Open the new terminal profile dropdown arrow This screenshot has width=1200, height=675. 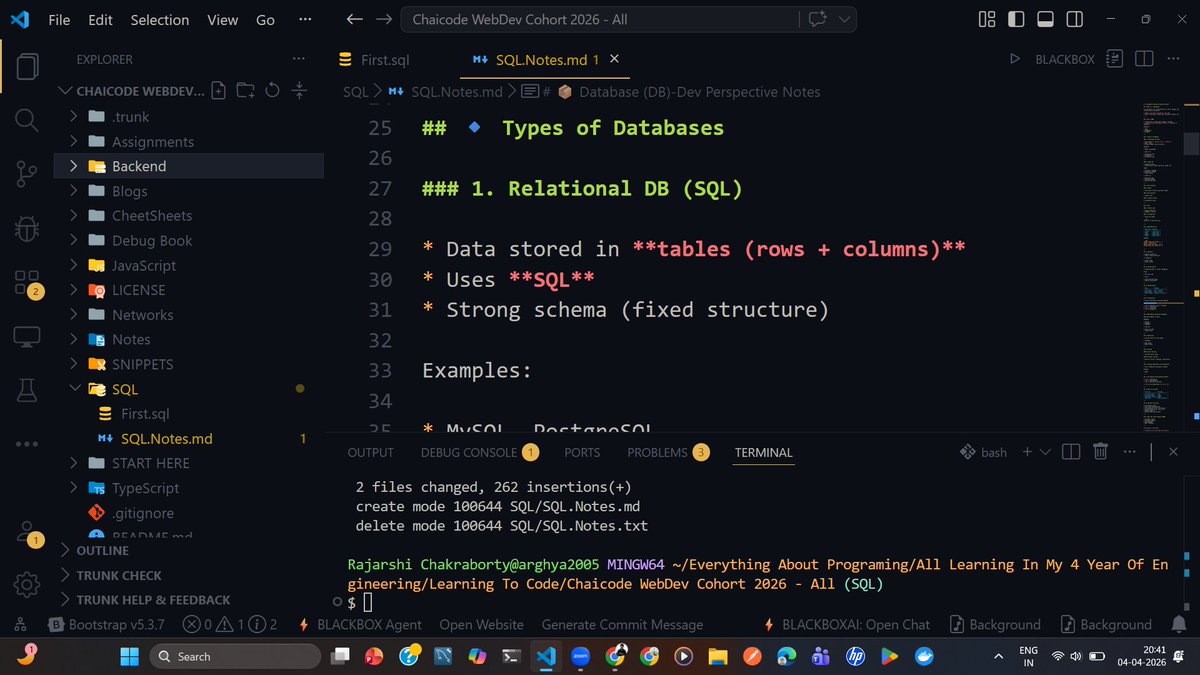click(x=1045, y=452)
